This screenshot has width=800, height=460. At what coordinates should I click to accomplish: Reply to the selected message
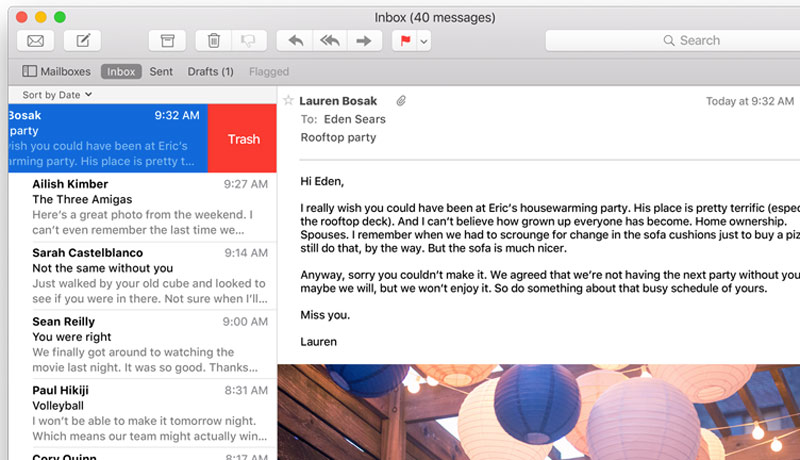(295, 41)
